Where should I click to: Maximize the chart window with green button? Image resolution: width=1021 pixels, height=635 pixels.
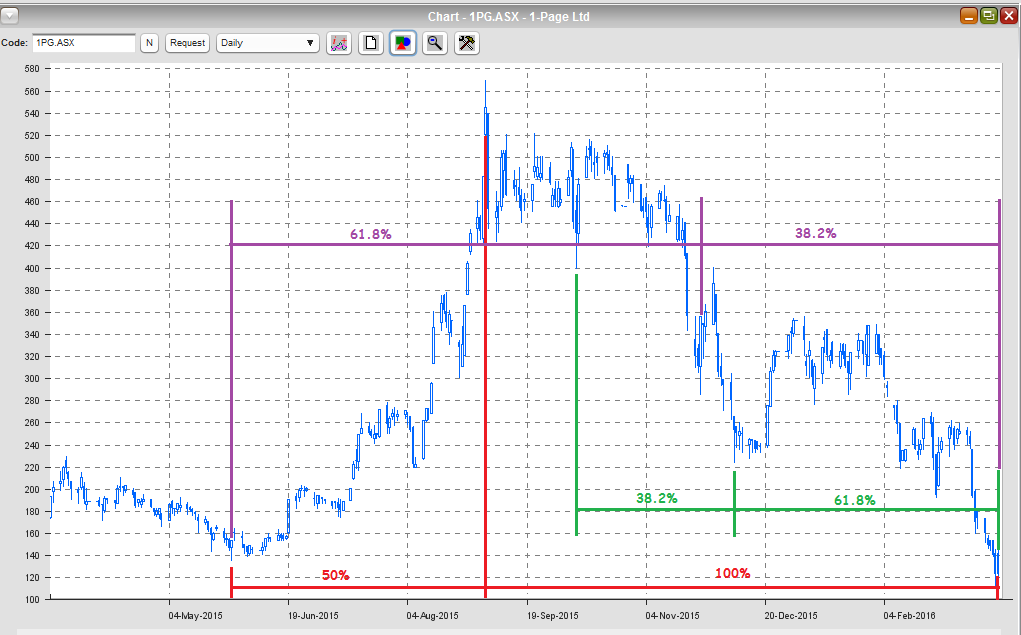click(x=988, y=16)
